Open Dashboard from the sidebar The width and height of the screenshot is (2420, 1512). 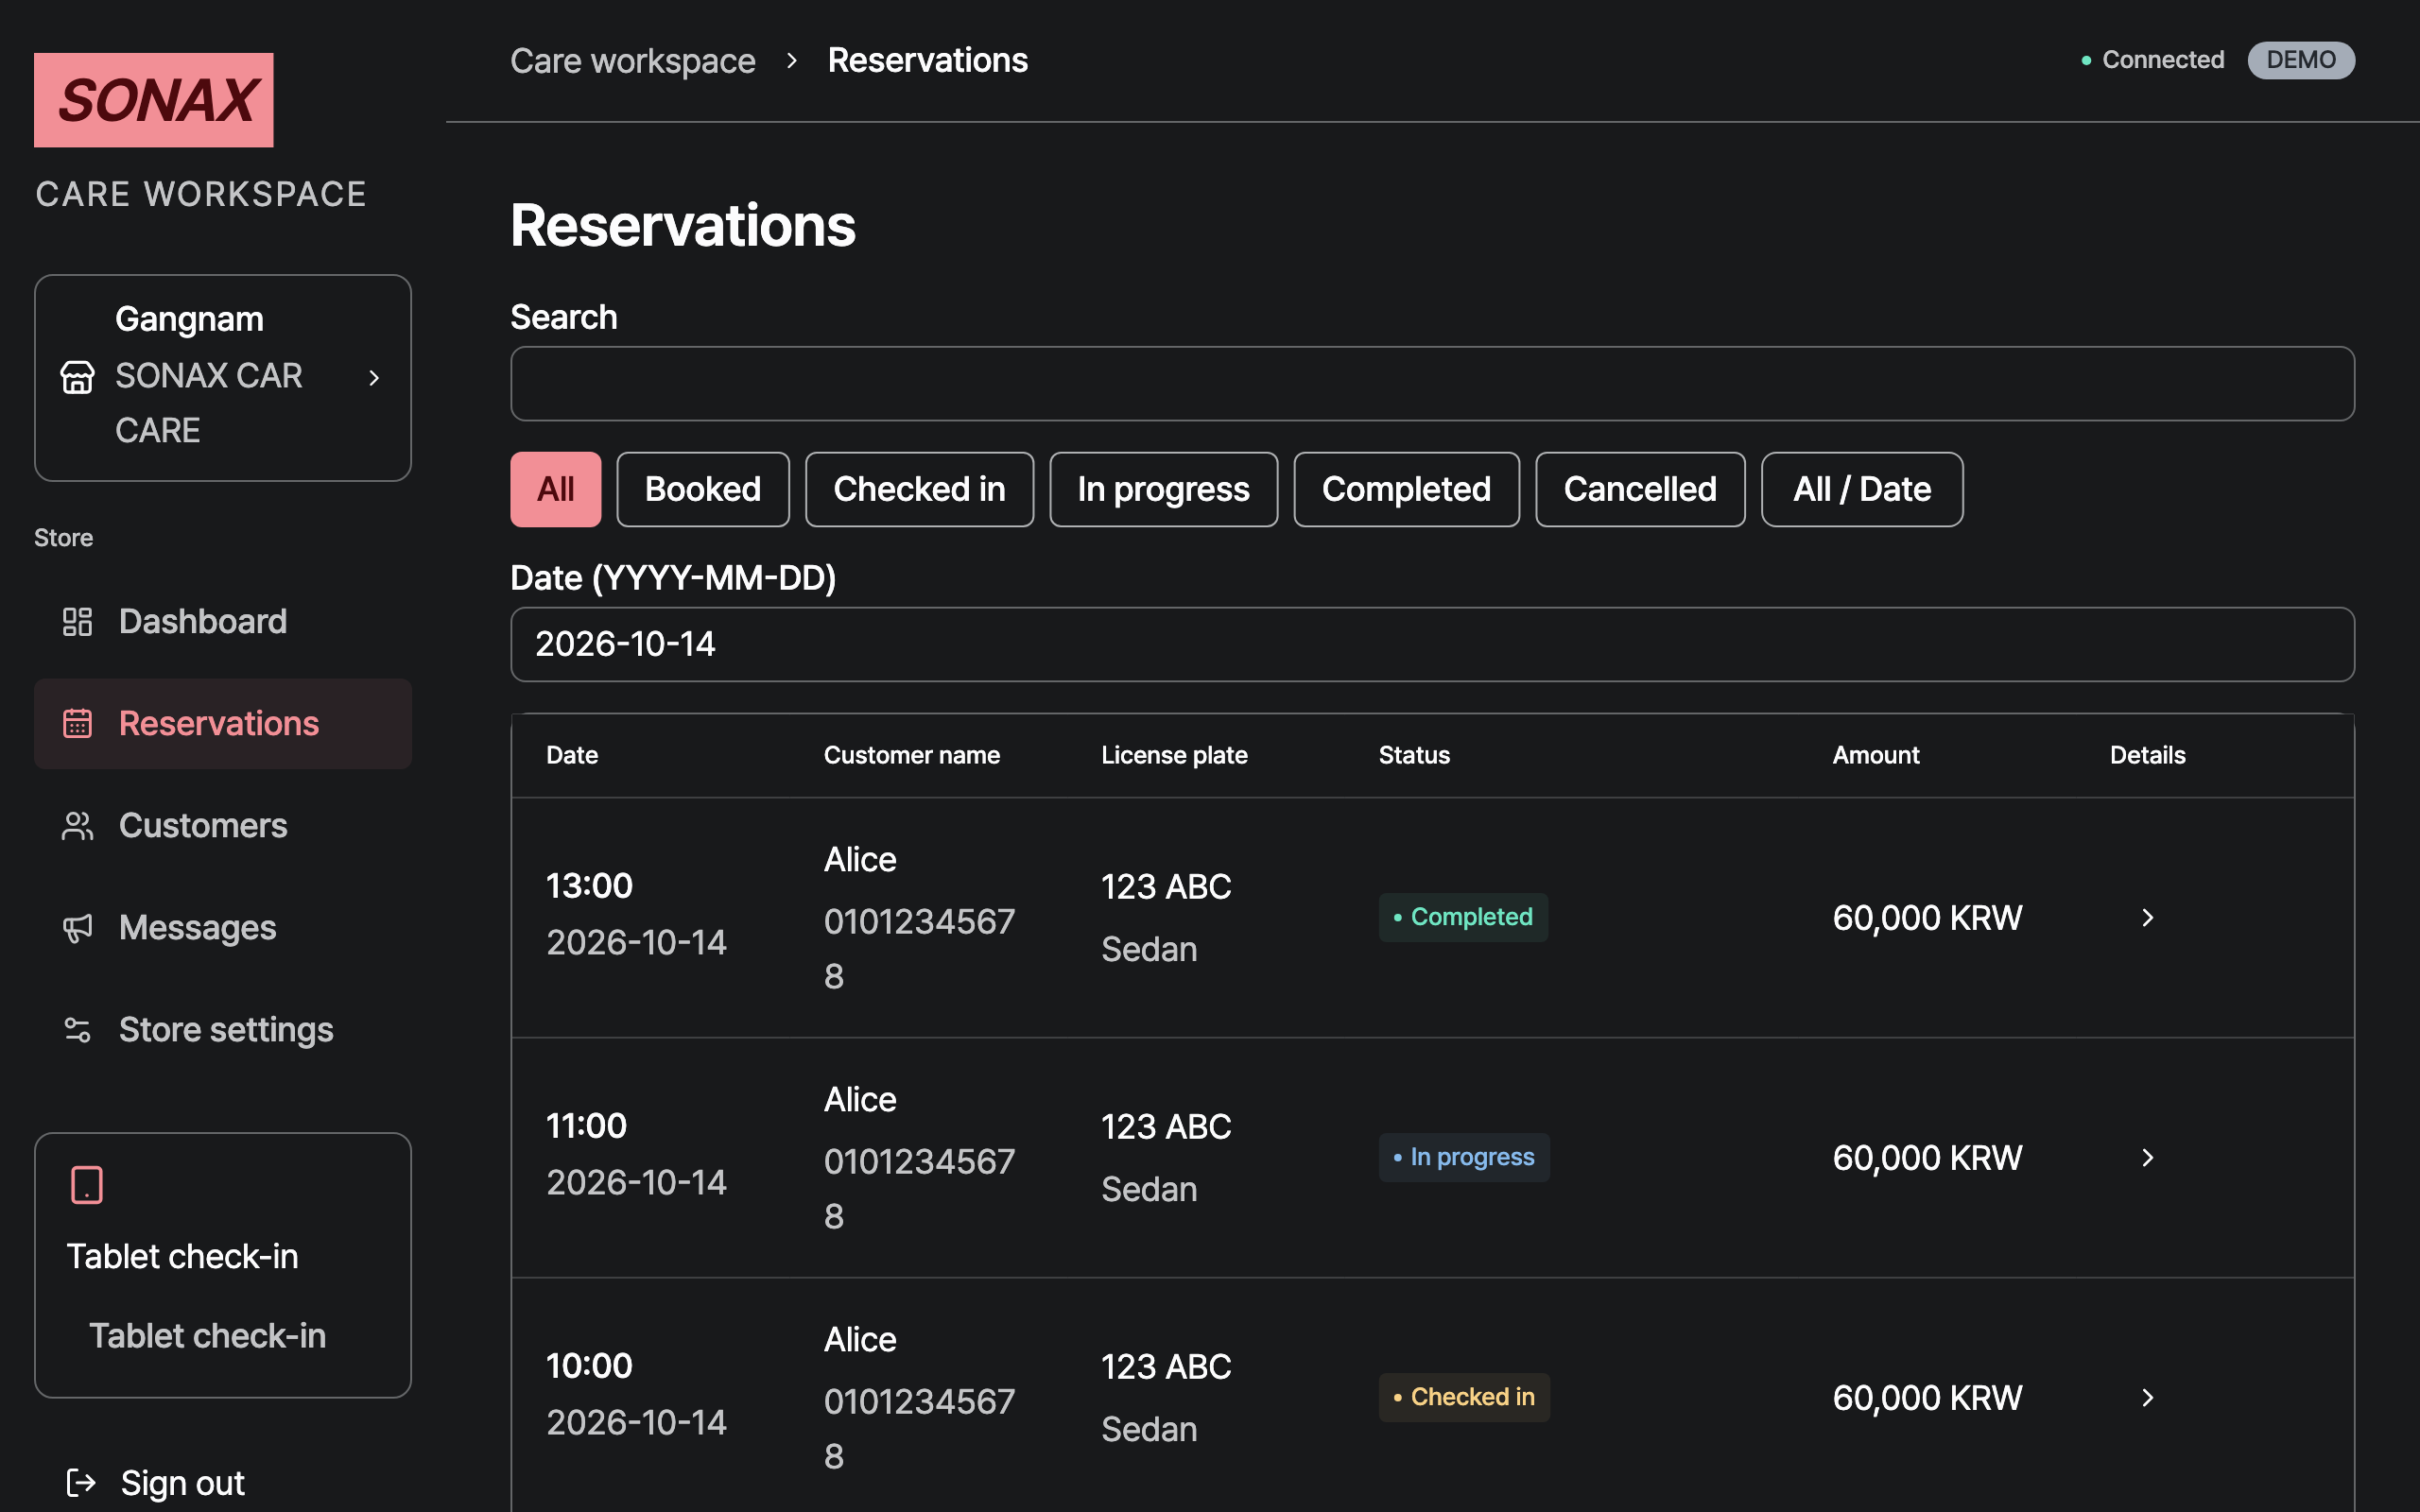[x=223, y=622]
